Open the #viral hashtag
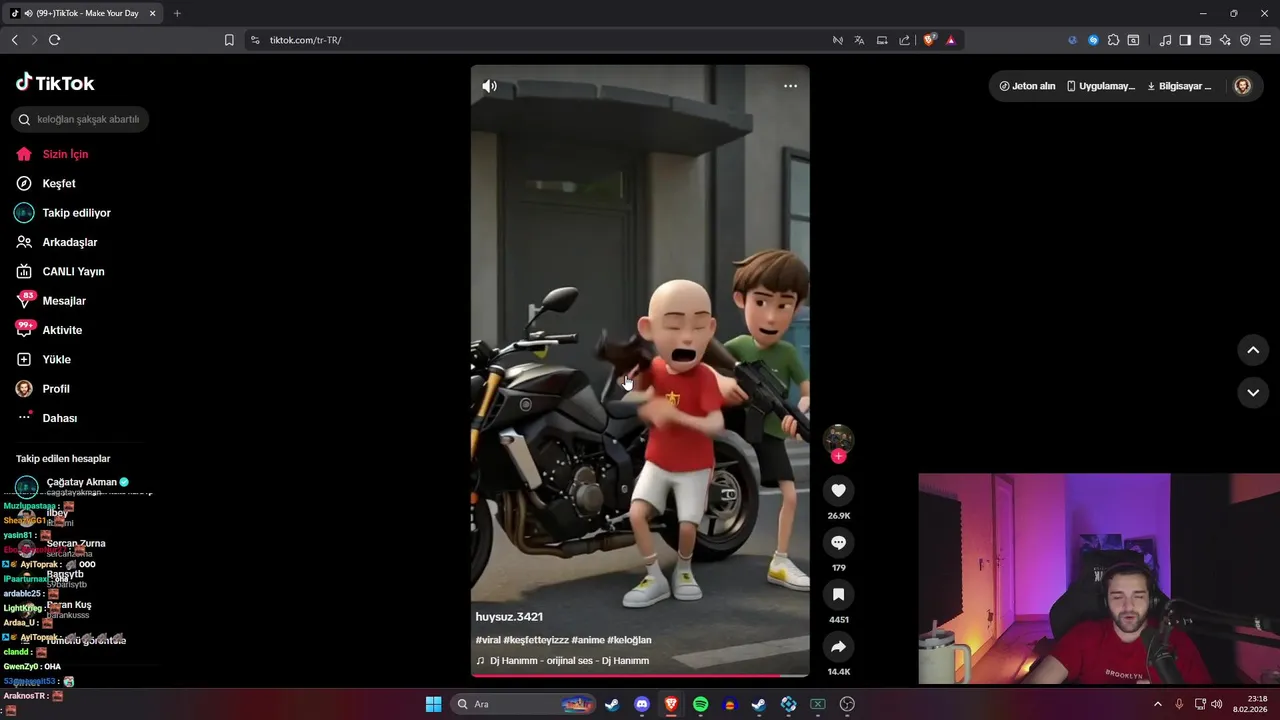Viewport: 1280px width, 720px height. (488, 640)
